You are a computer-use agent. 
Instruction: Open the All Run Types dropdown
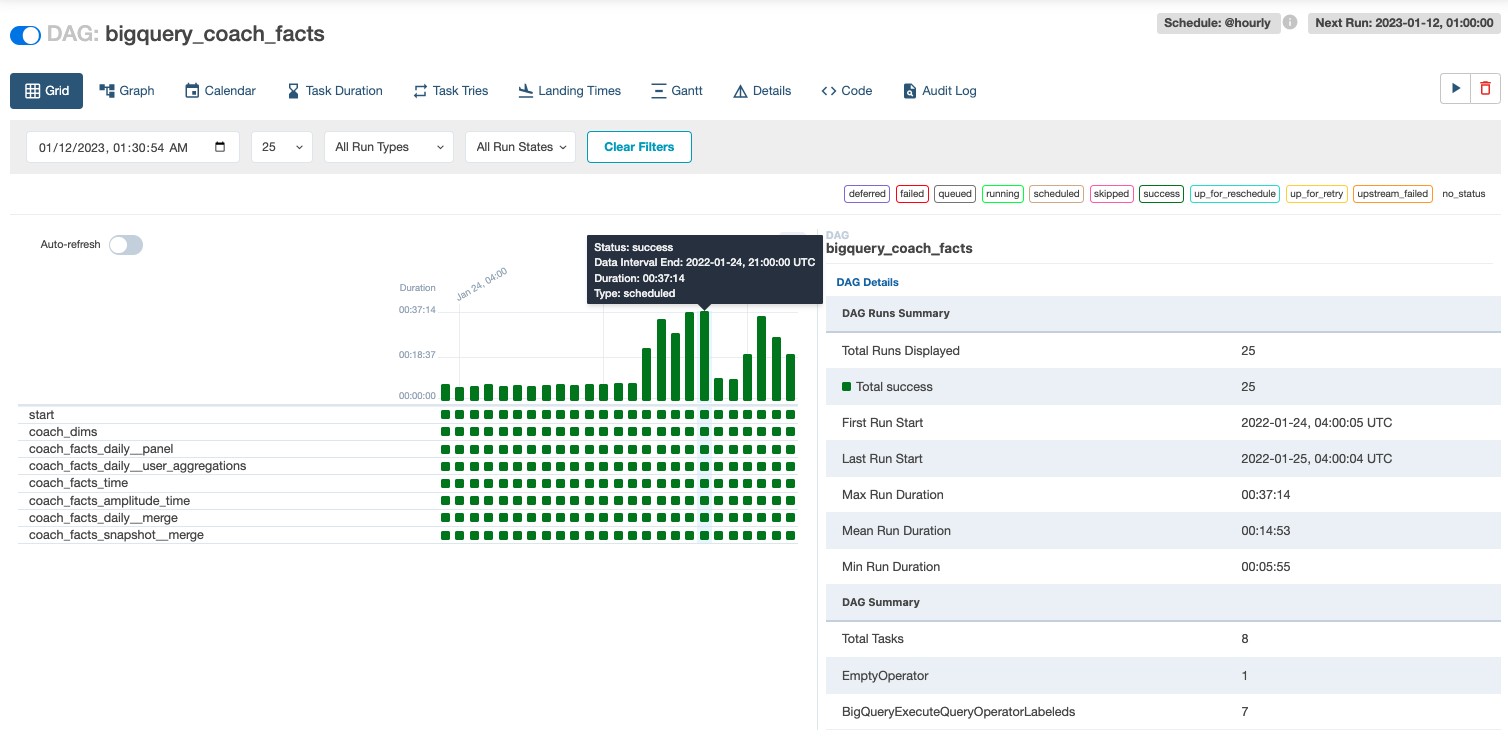pos(389,147)
